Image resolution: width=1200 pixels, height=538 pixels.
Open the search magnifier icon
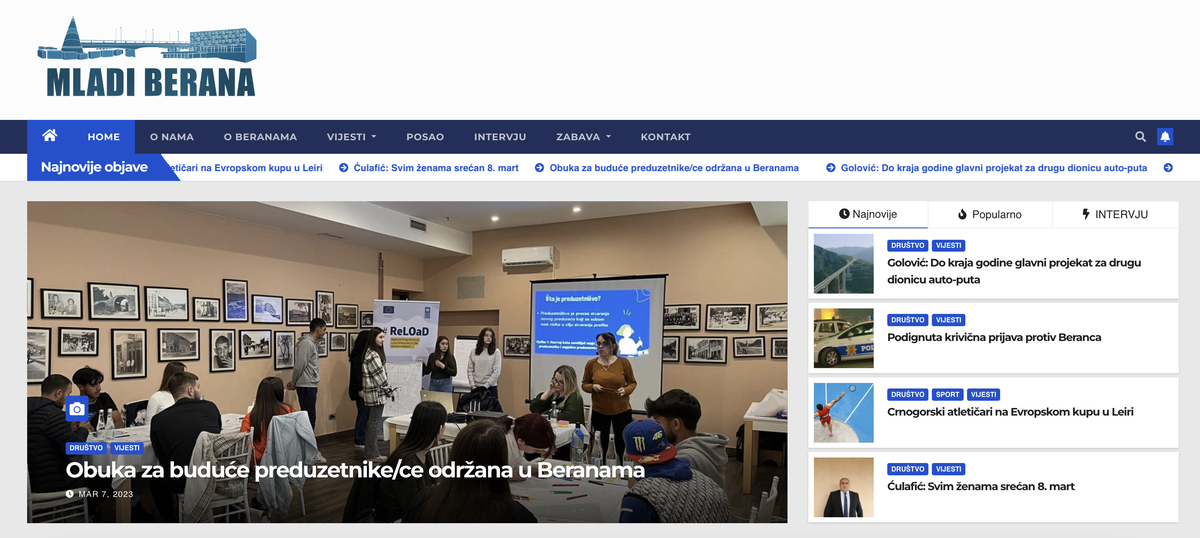point(1141,137)
